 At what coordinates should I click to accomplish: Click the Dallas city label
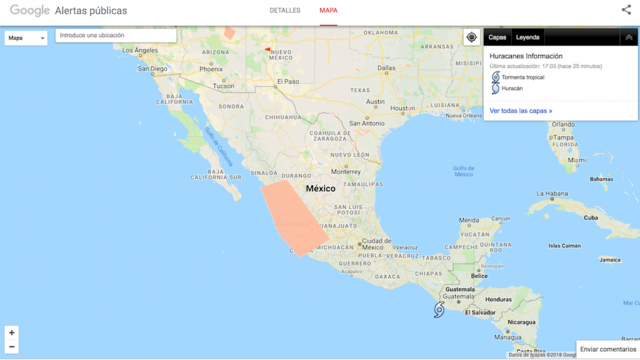(386, 68)
